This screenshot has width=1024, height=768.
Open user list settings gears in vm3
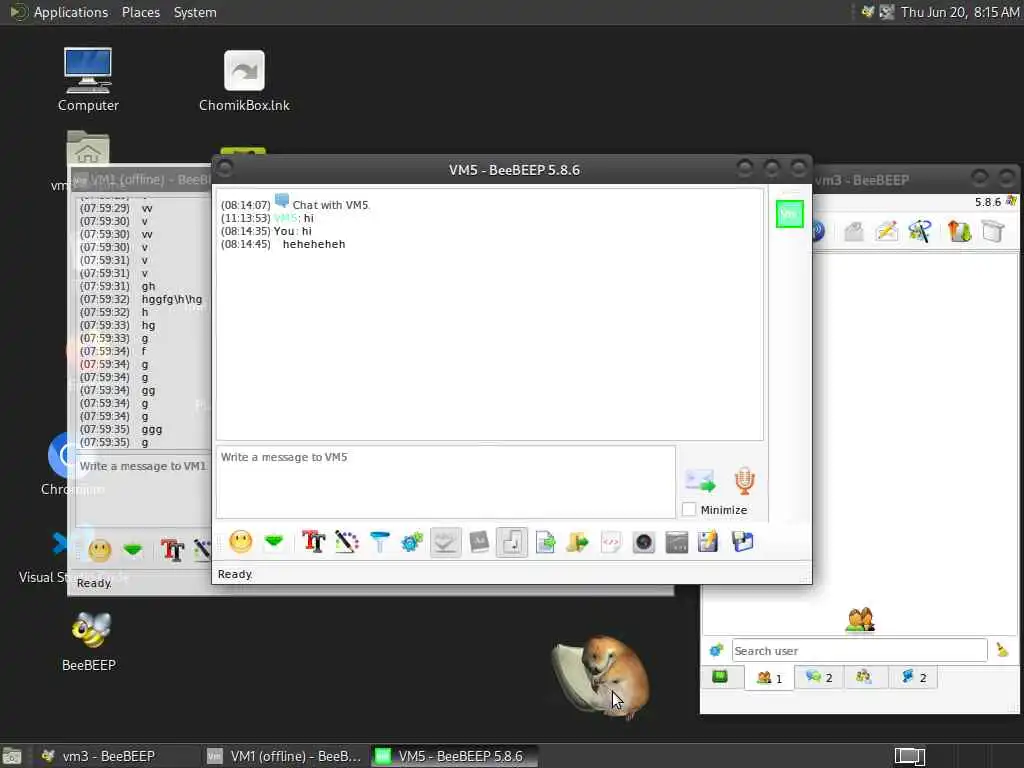pyautogui.click(x=716, y=650)
